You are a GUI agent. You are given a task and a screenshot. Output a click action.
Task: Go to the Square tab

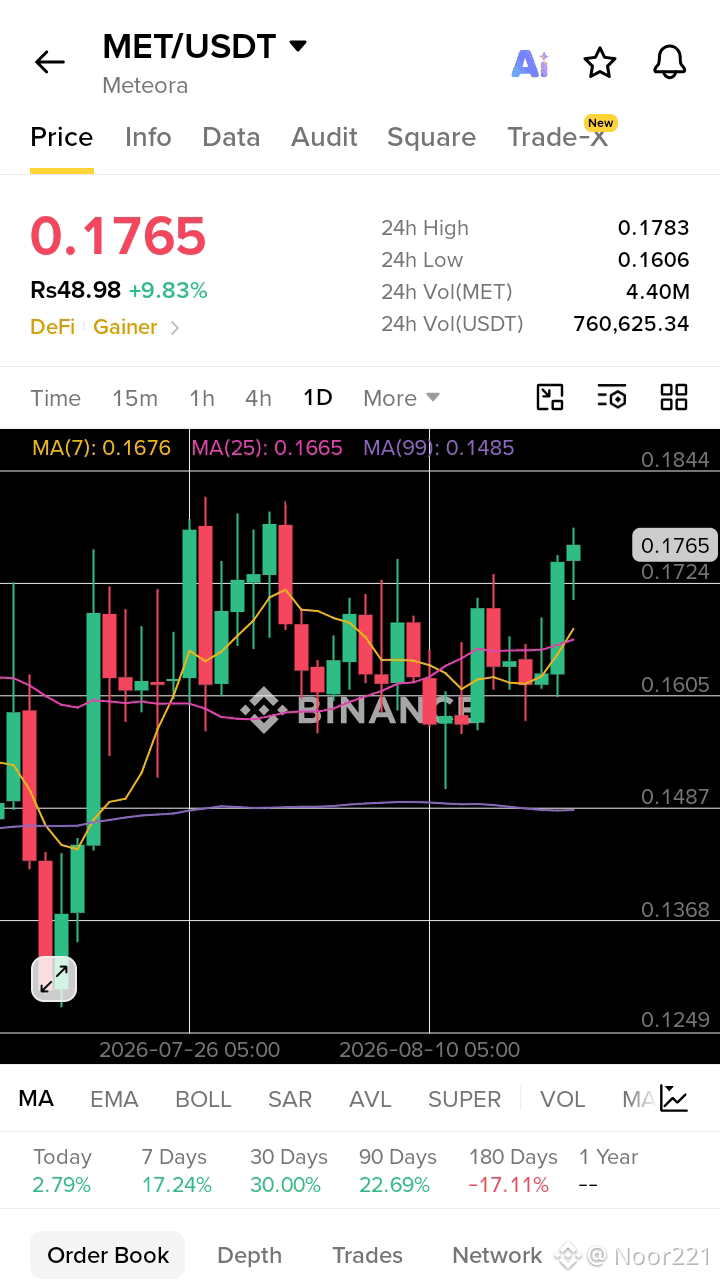tap(431, 137)
